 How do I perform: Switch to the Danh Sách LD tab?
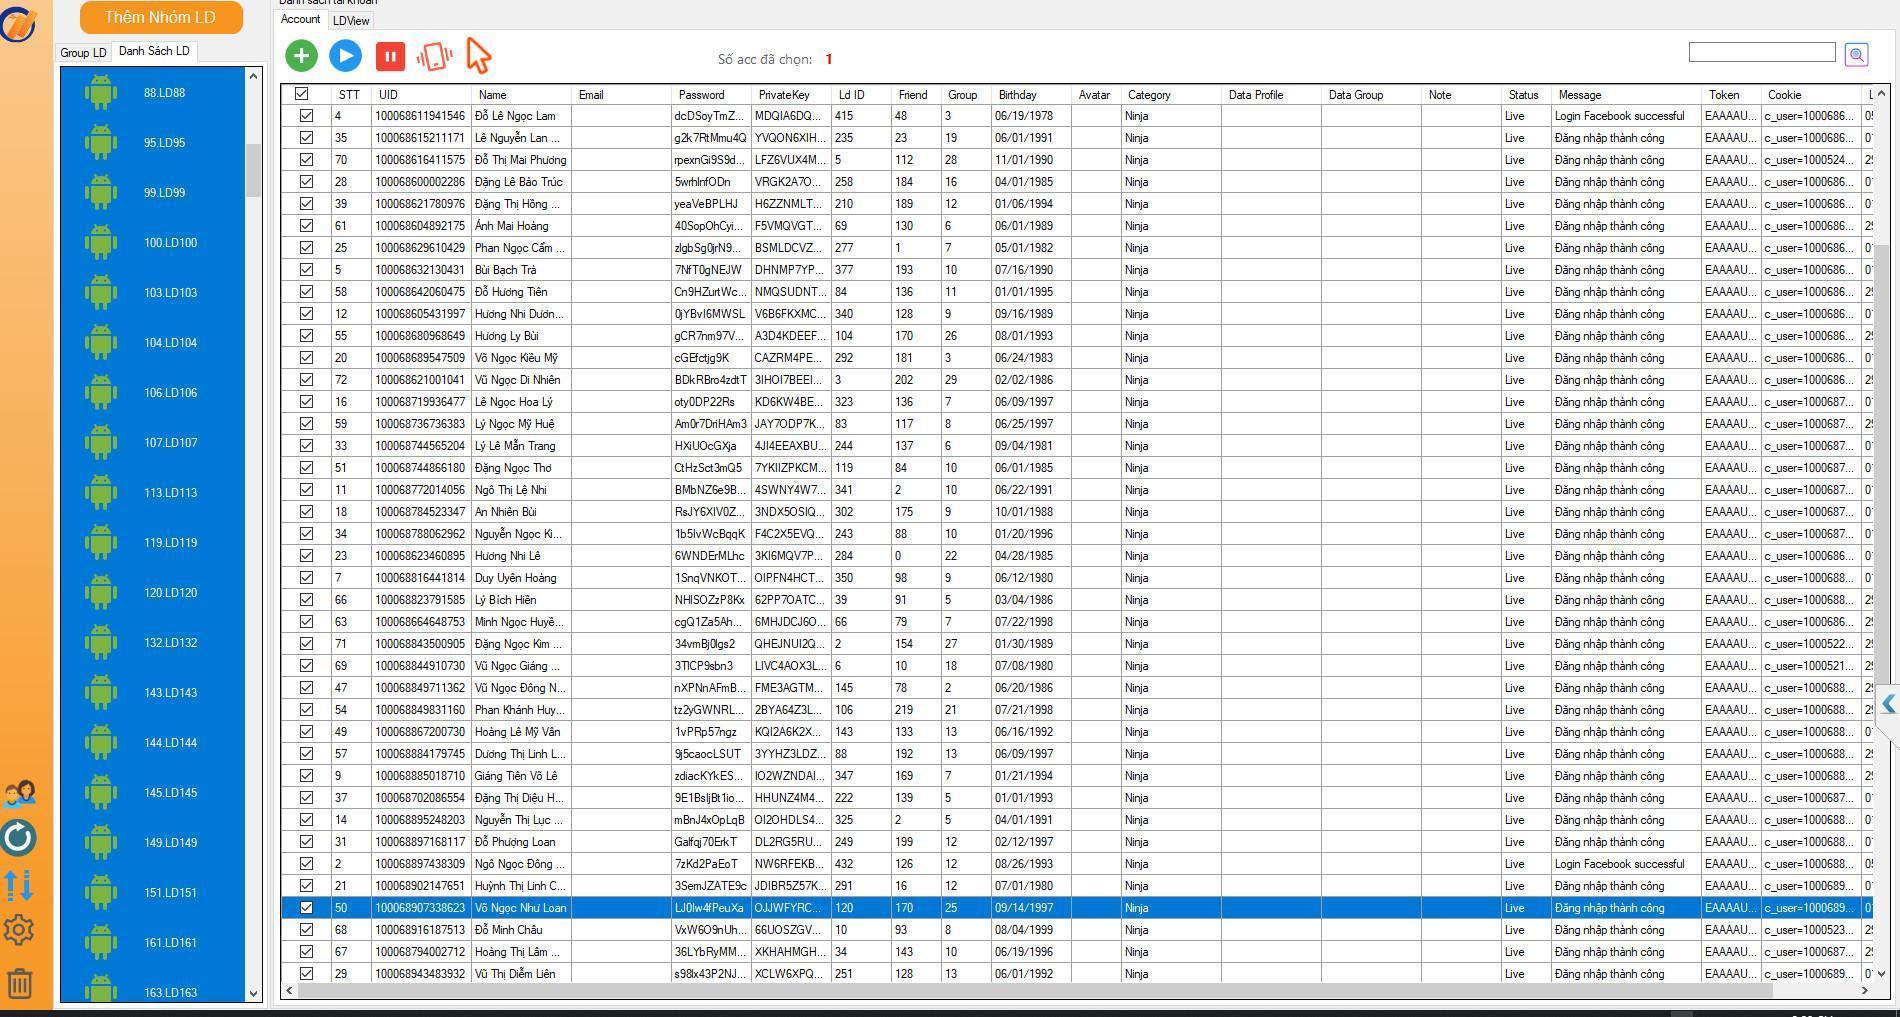(154, 51)
